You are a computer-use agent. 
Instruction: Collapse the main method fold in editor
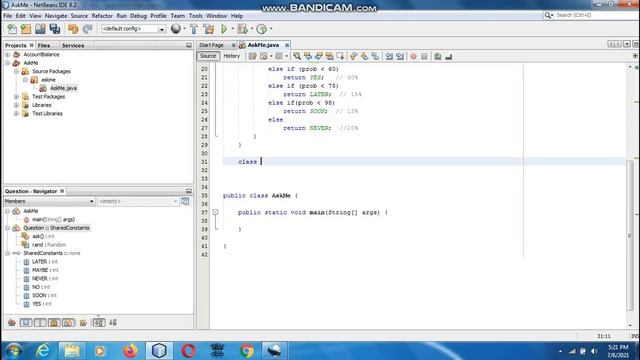coord(216,212)
